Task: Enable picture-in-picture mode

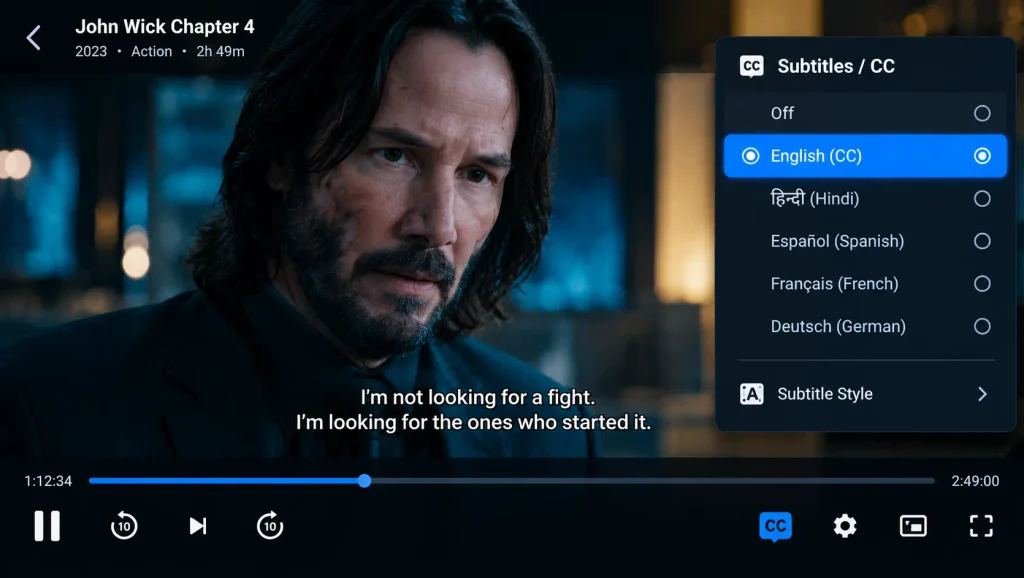Action: [x=913, y=526]
